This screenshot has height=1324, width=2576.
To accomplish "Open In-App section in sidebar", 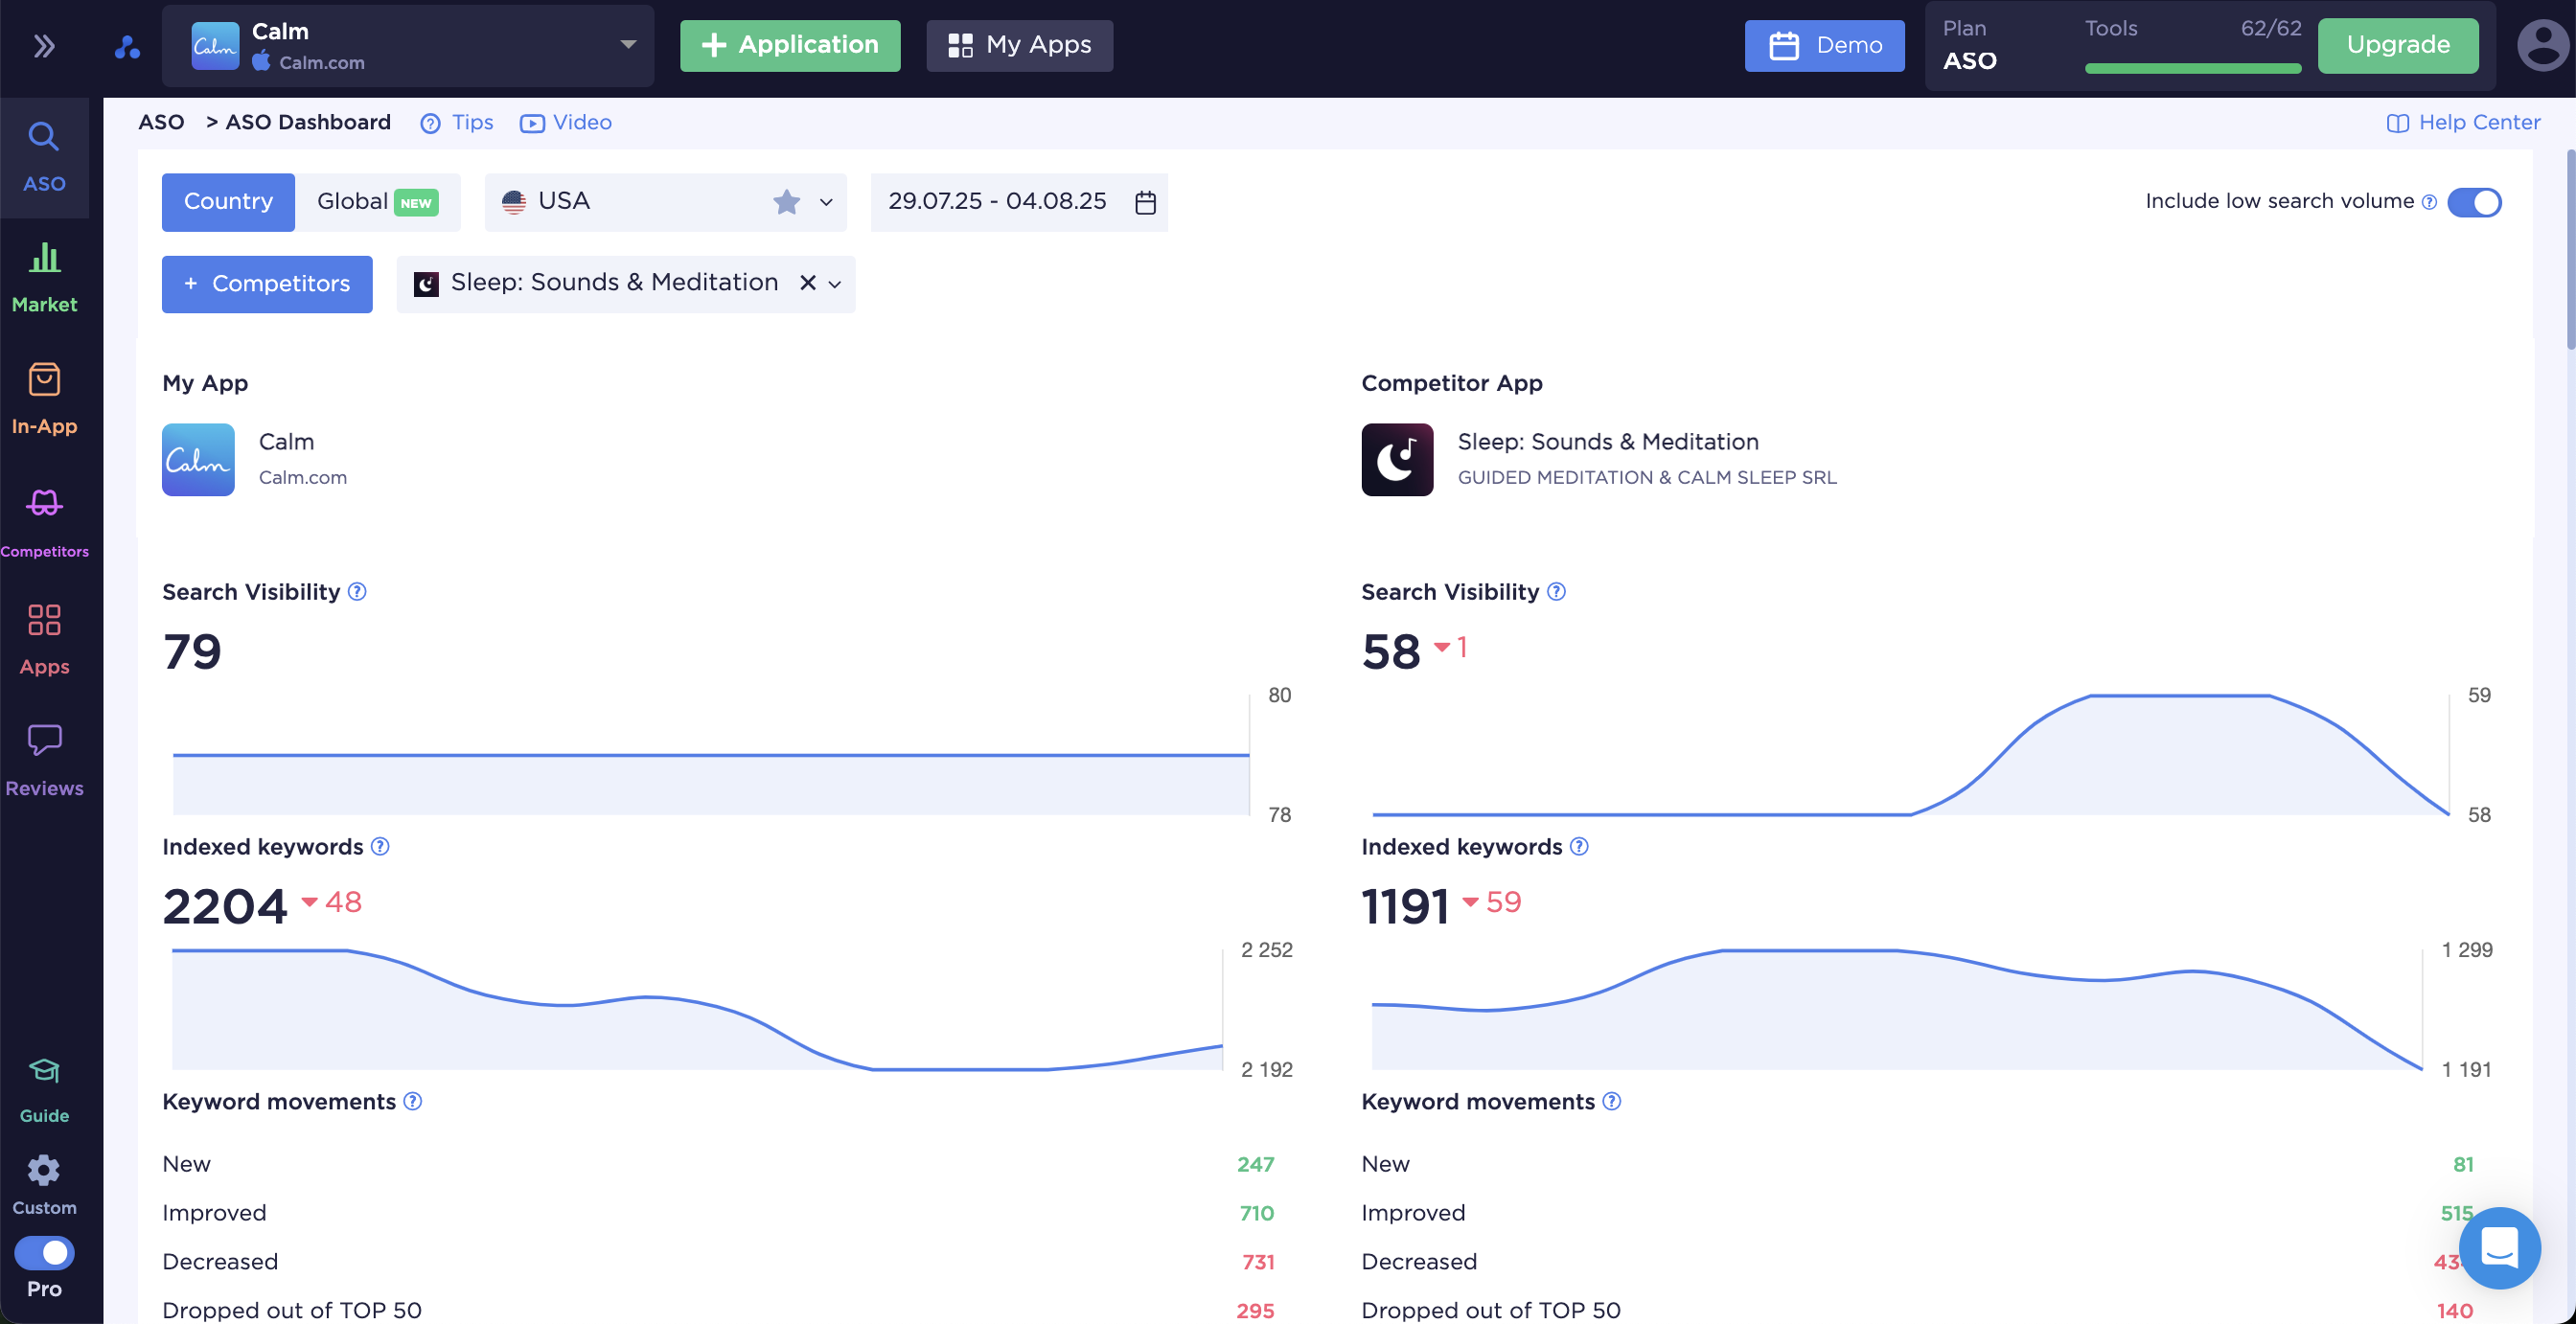I will pyautogui.click(x=44, y=399).
